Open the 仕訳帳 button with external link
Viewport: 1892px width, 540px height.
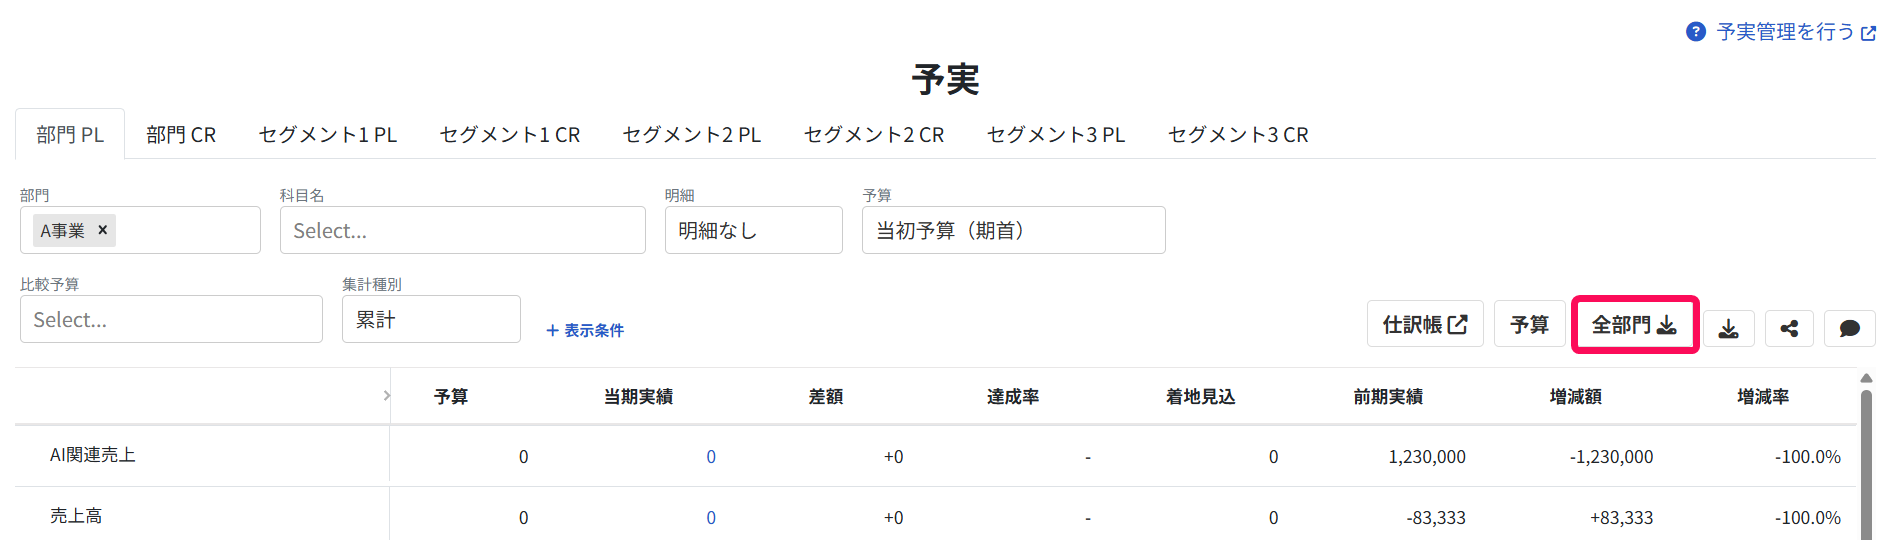1425,324
